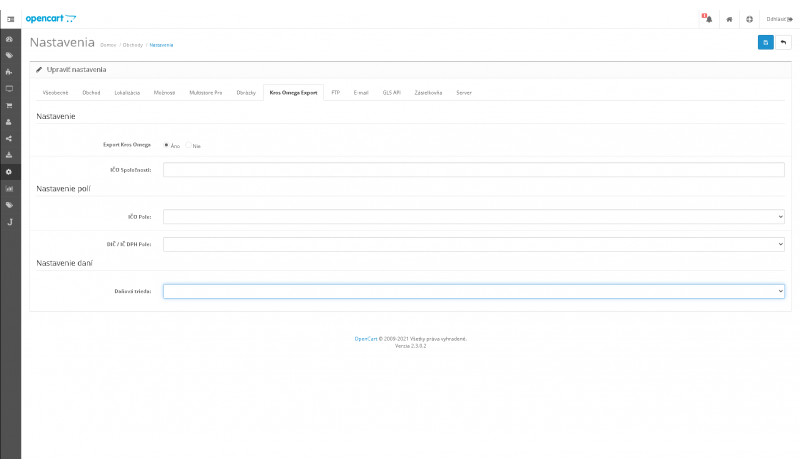Click the Odhlásiť logout link
This screenshot has width=800, height=470.
(780, 19)
